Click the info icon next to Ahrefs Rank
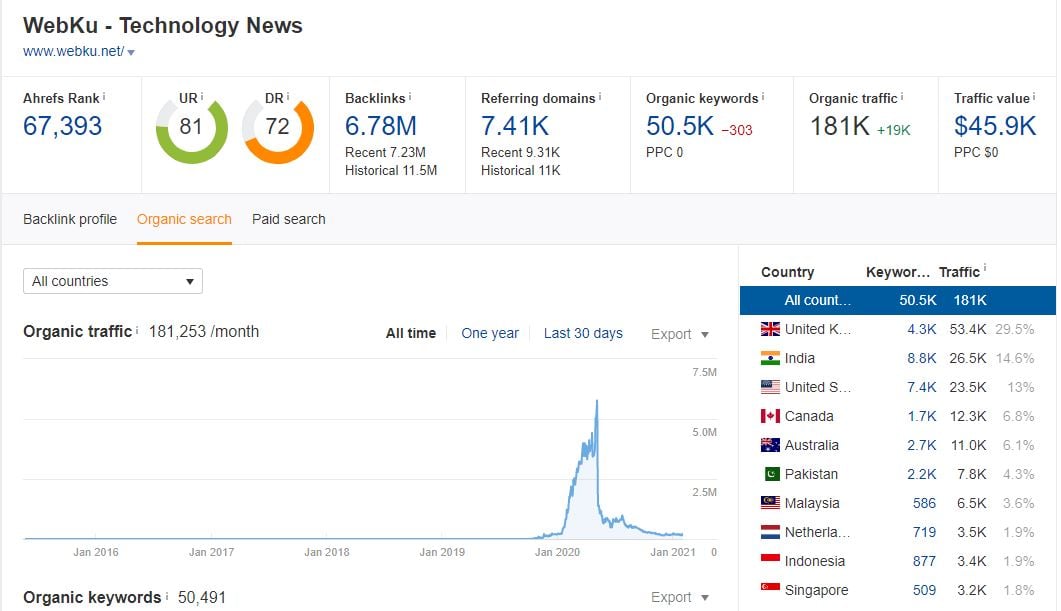The width and height of the screenshot is (1061, 611). [x=105, y=96]
